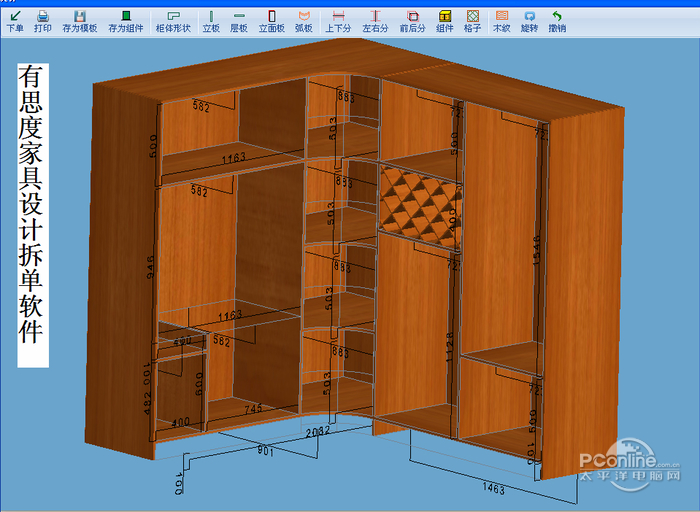Select the 立面板 facade panel tool

click(x=271, y=21)
